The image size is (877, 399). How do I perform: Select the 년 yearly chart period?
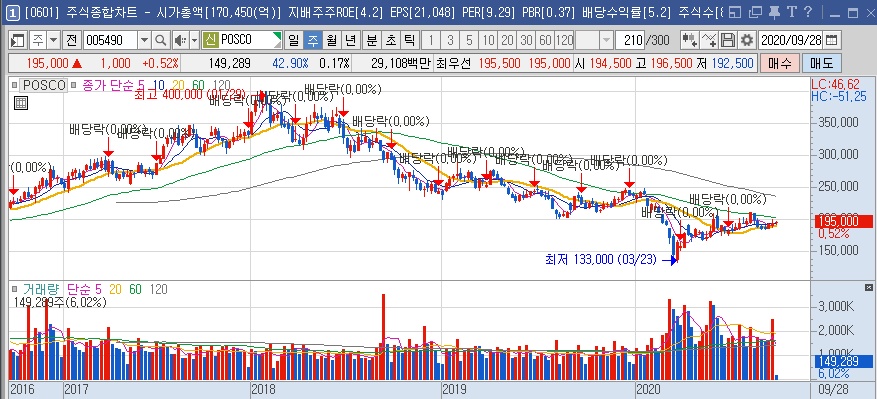coord(351,40)
